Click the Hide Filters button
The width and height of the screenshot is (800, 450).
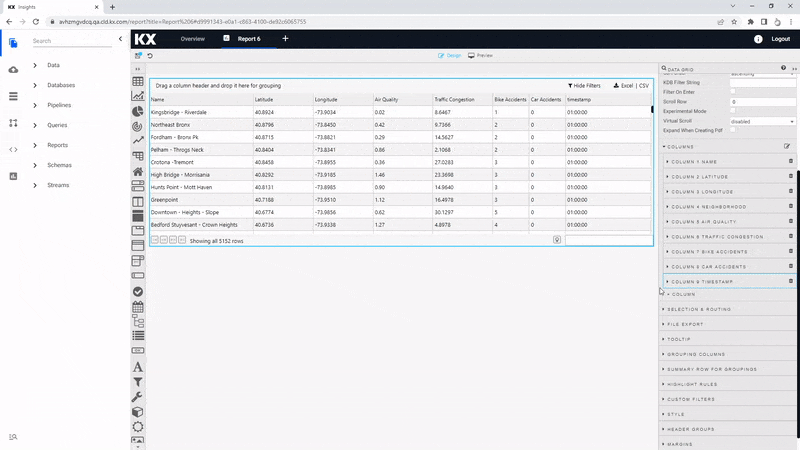tap(584, 86)
